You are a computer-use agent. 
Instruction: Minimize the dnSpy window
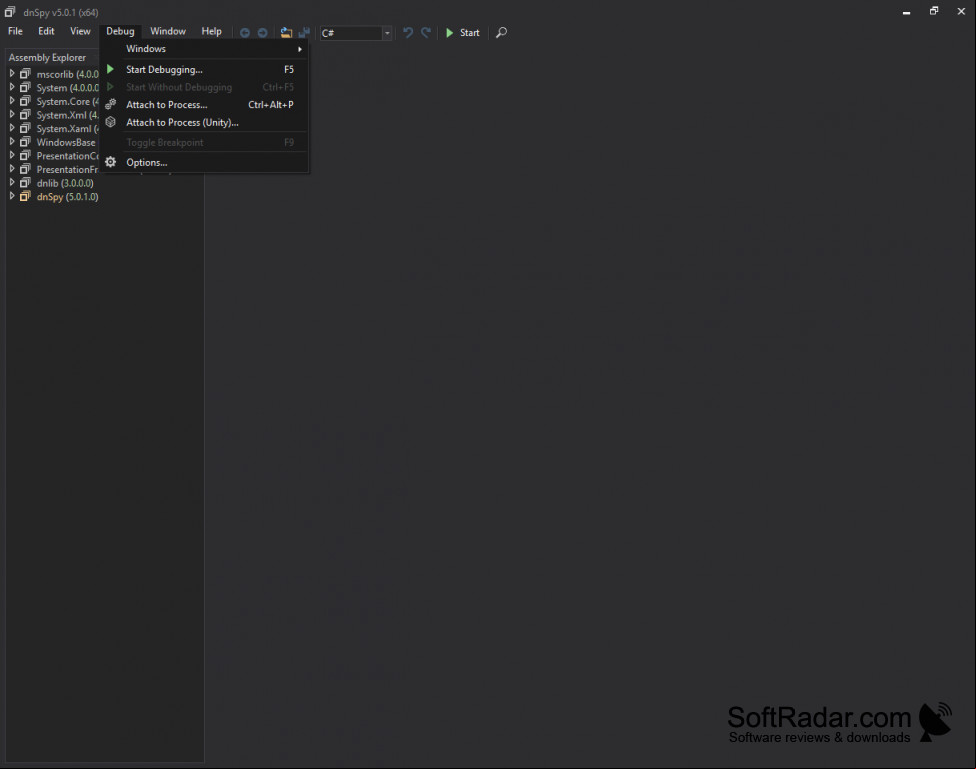[906, 12]
